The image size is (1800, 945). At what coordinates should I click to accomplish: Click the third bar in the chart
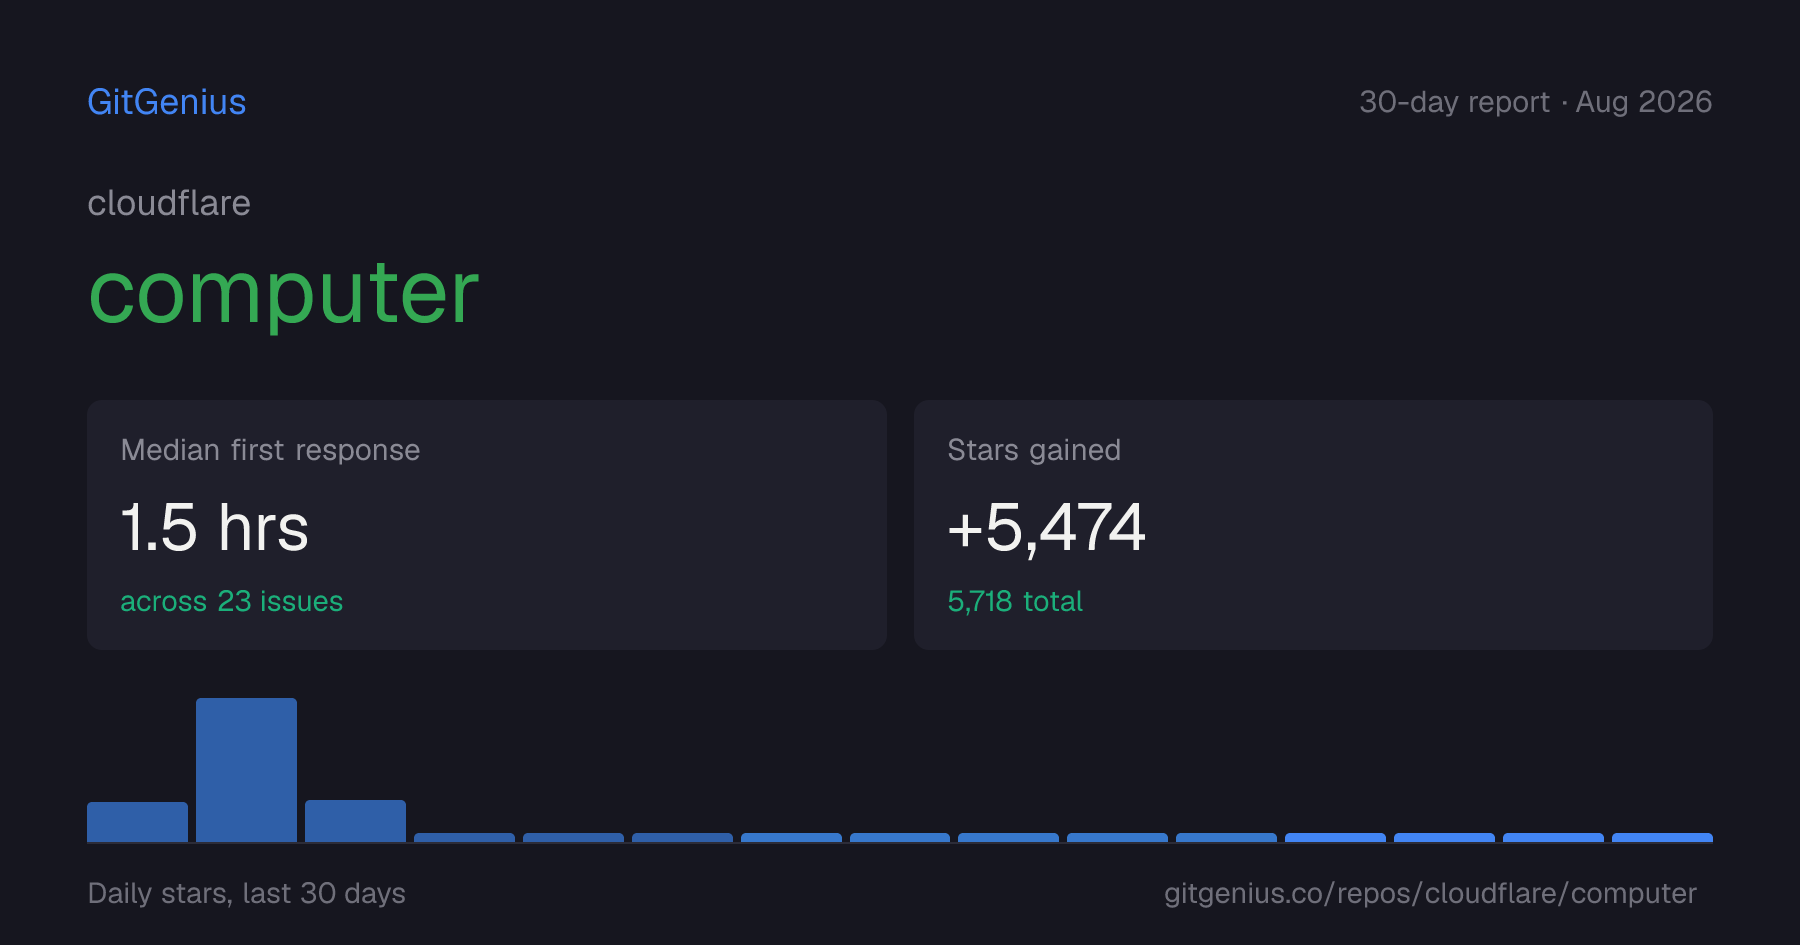[355, 821]
